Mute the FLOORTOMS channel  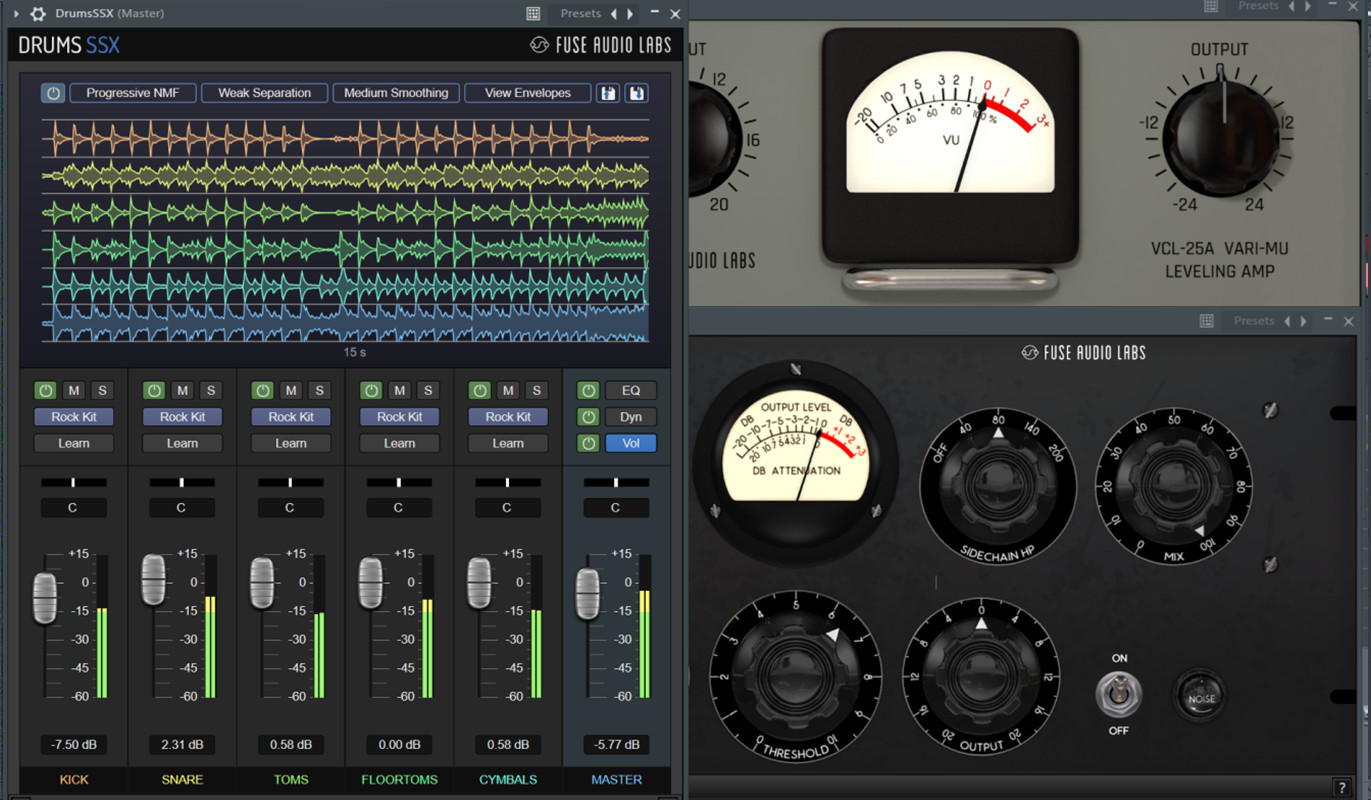click(x=399, y=391)
